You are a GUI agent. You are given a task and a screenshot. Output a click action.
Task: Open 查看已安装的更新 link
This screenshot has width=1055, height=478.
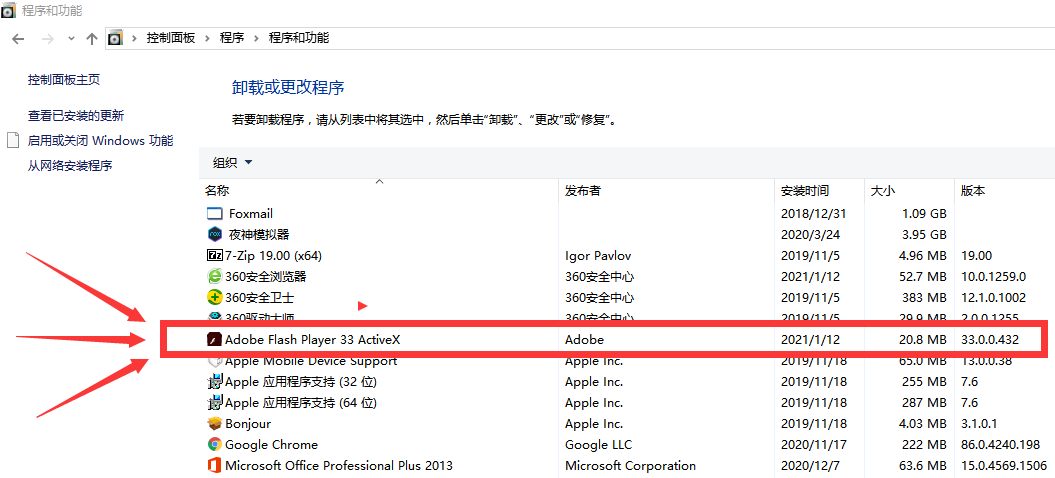[x=76, y=116]
